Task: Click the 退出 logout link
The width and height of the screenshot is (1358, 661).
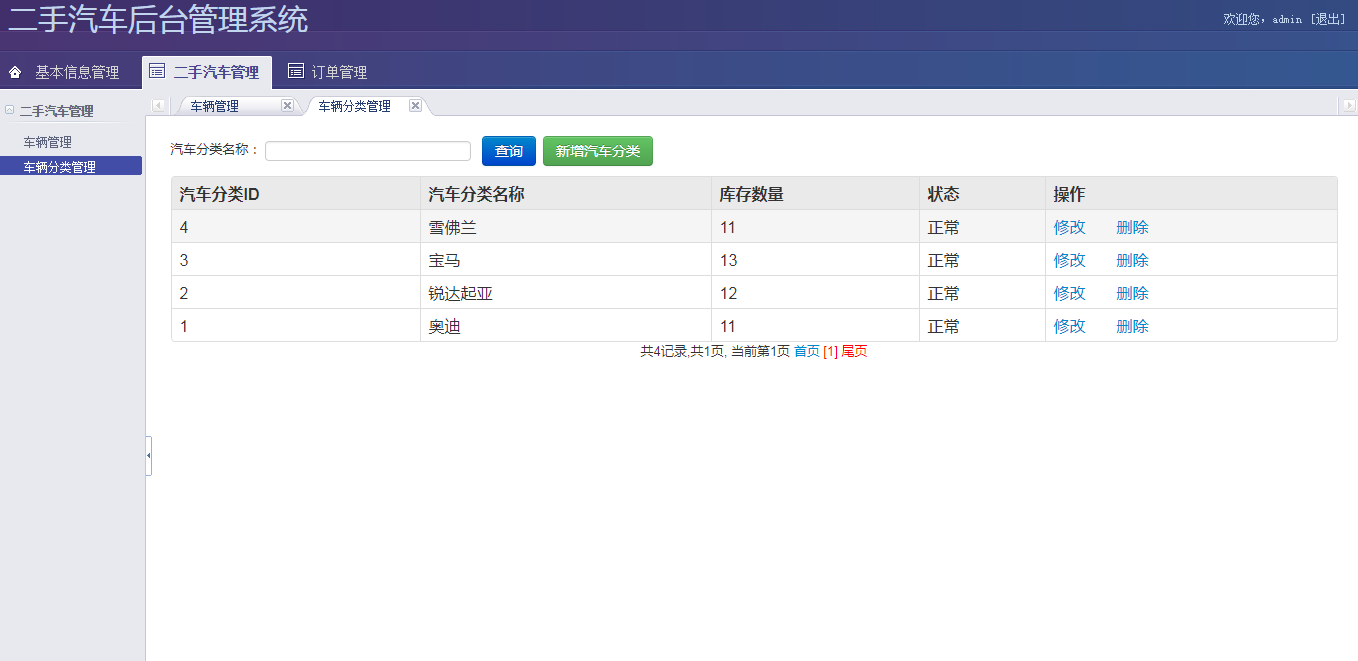Action: pyautogui.click(x=1328, y=19)
